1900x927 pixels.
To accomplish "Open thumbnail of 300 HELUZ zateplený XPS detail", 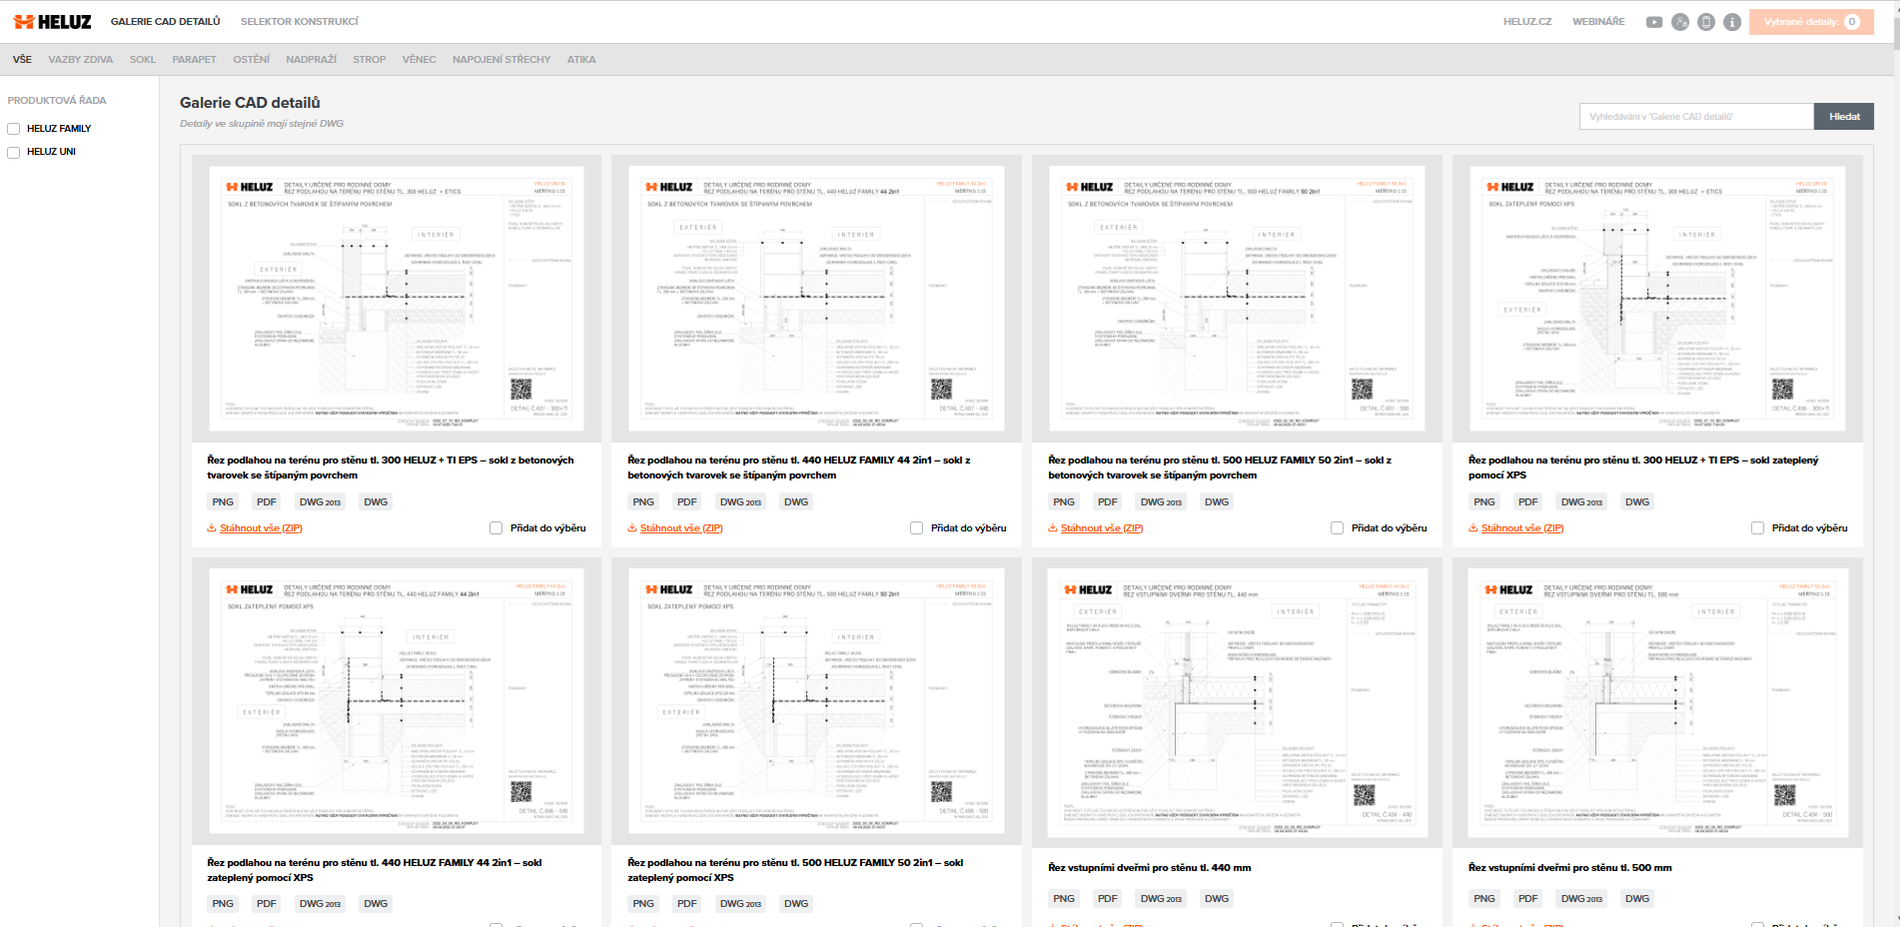I will (1657, 299).
